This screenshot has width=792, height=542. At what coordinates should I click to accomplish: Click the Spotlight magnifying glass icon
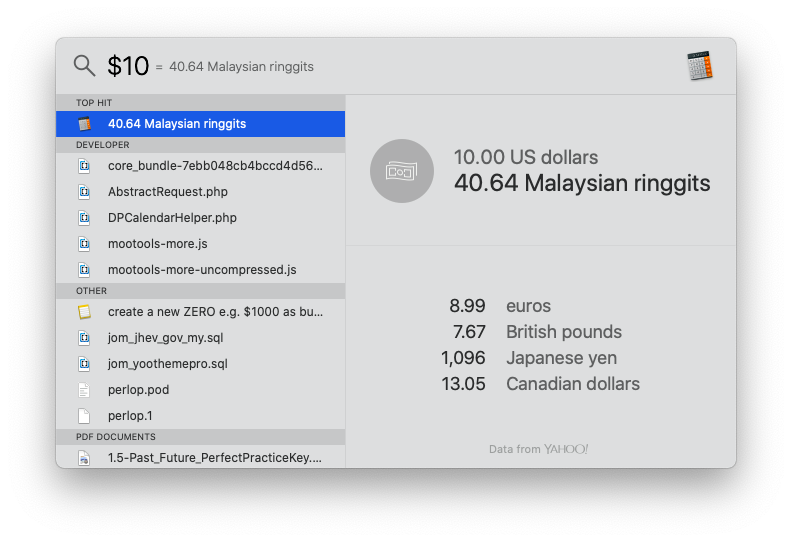pyautogui.click(x=84, y=66)
